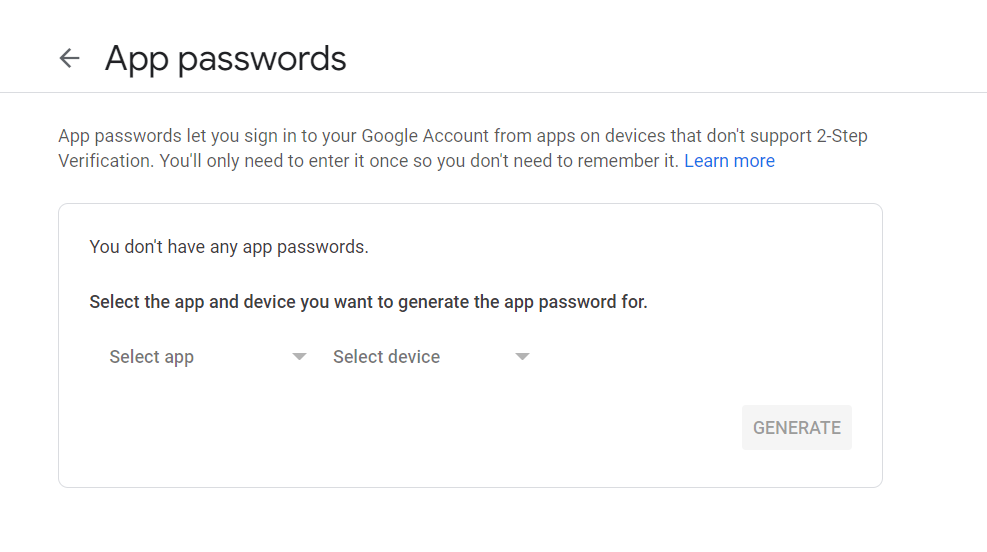Click the word "passwords" in the page title
This screenshot has height=552, width=987.
[262, 60]
